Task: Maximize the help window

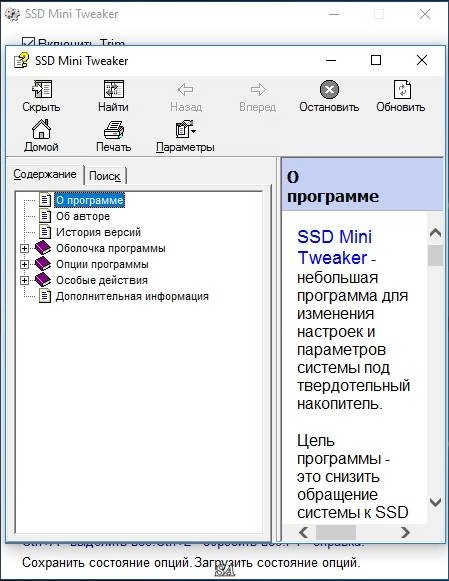Action: click(x=376, y=60)
